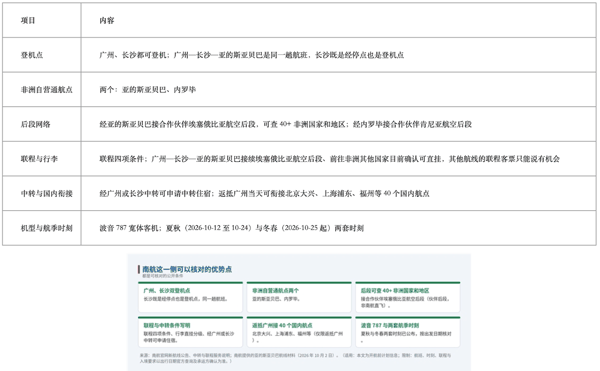Image resolution: width=600 pixels, height=371 pixels.
Task: Select the '联程与行李' row label
Action: pyautogui.click(x=42, y=159)
